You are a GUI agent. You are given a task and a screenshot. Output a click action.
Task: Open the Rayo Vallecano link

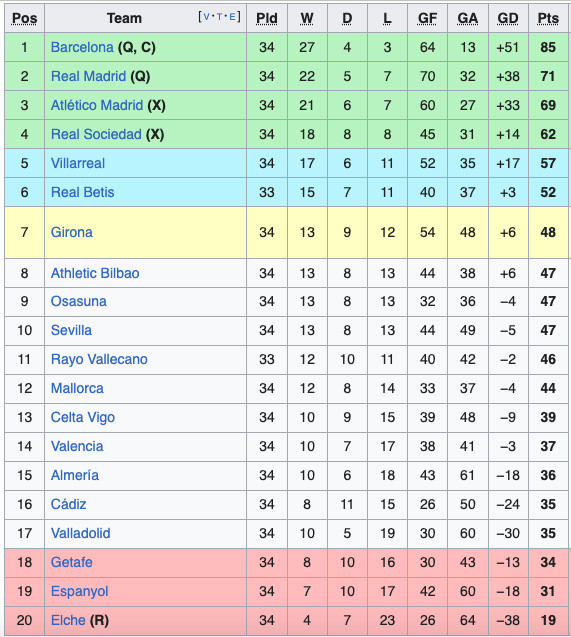pos(99,359)
